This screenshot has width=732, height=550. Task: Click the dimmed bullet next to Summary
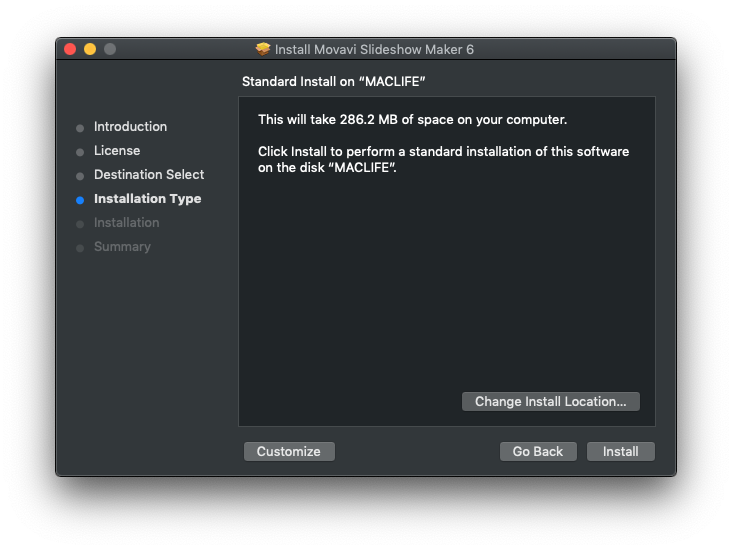pyautogui.click(x=80, y=248)
